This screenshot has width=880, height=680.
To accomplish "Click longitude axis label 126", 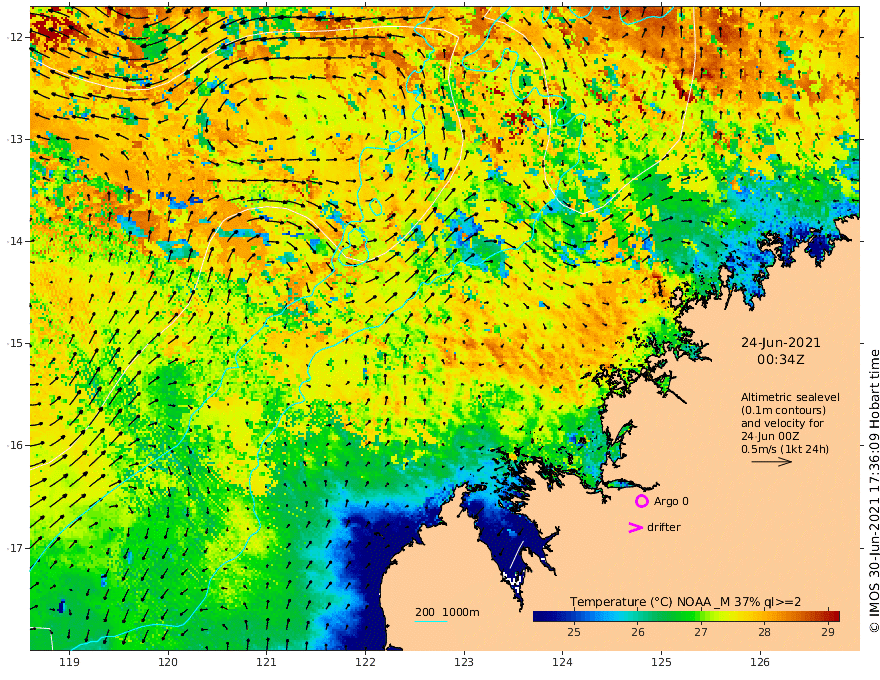I will [760, 662].
